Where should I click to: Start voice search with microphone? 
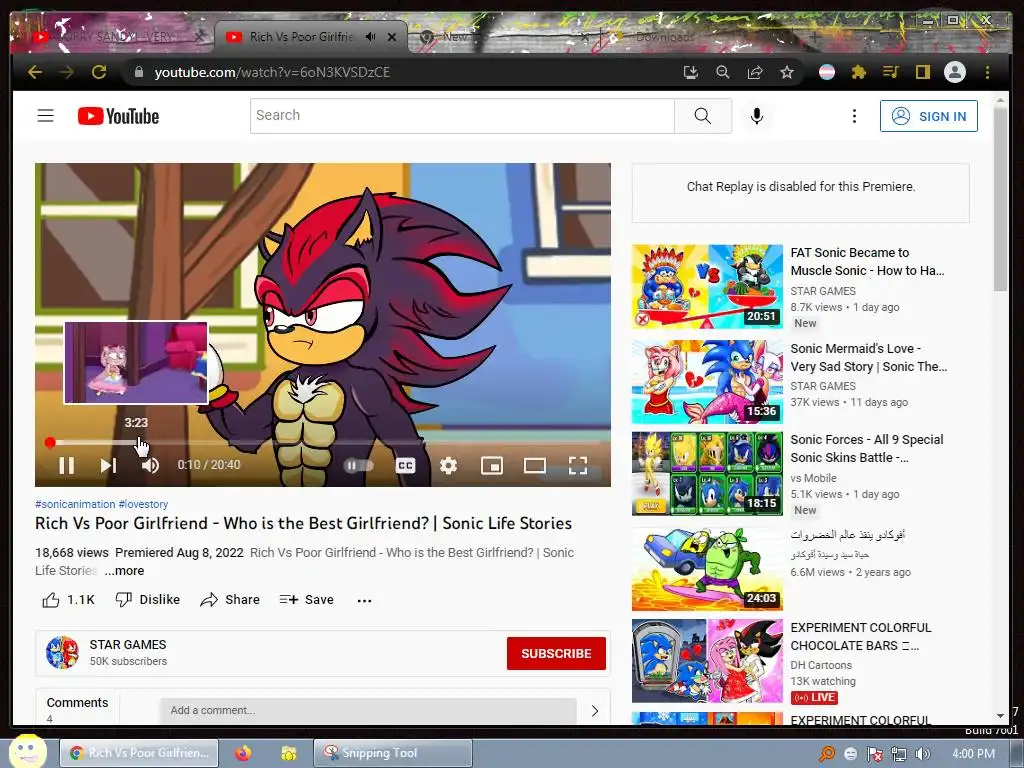point(756,116)
